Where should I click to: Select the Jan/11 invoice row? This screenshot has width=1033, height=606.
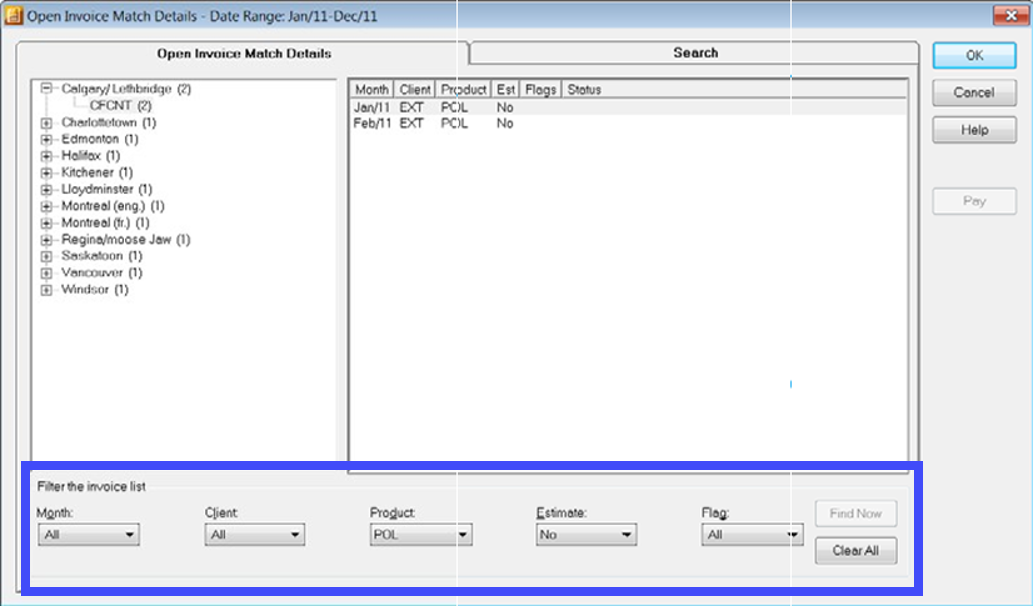click(628, 107)
